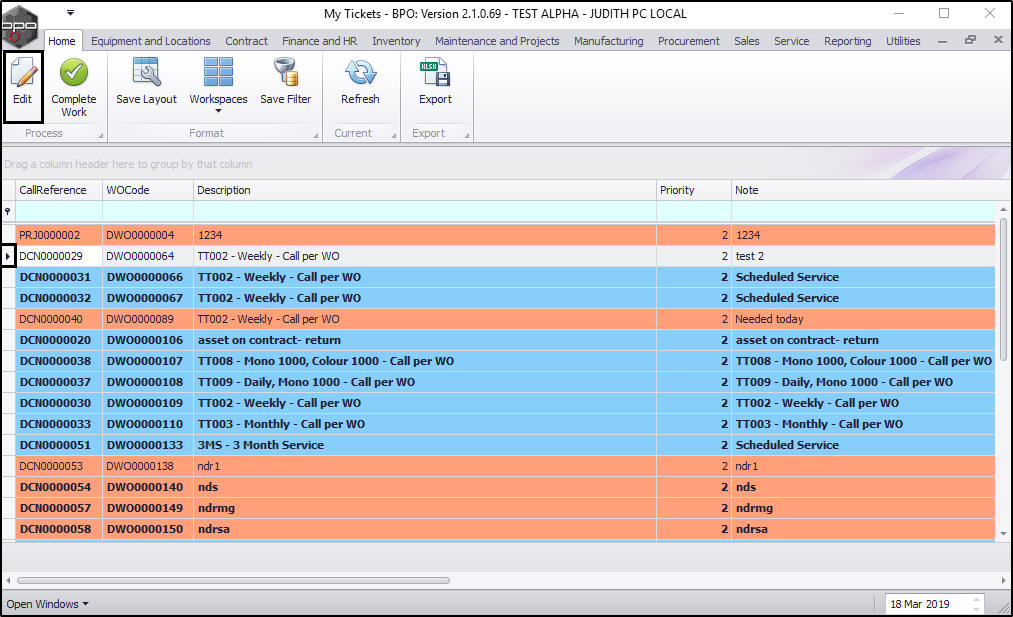Switch to the Inventory ribbon tab

click(396, 41)
